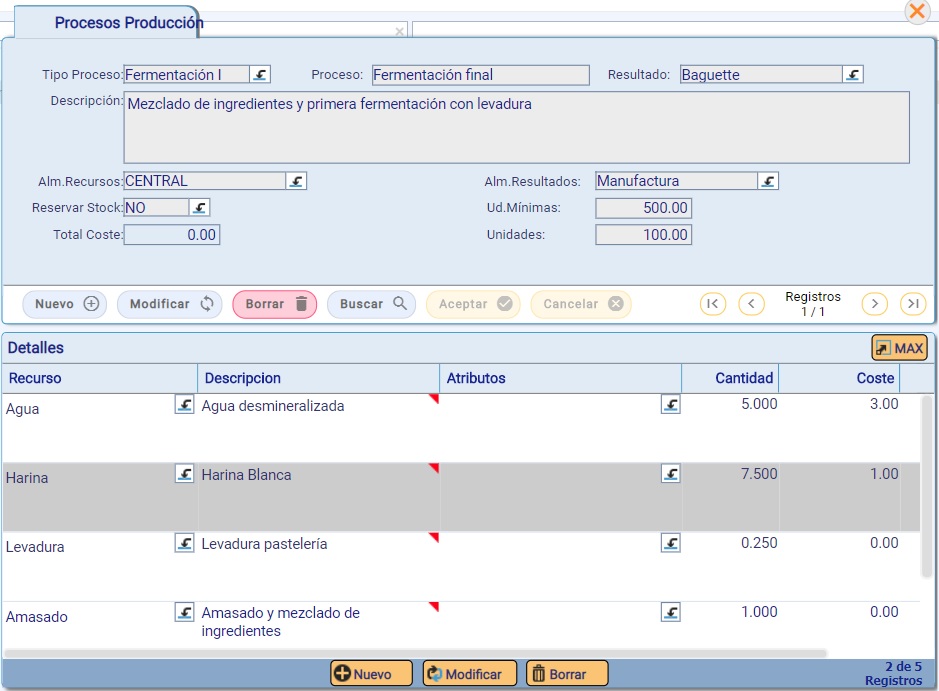
Task: Click the red note marker on Amasado description
Action: point(435,606)
